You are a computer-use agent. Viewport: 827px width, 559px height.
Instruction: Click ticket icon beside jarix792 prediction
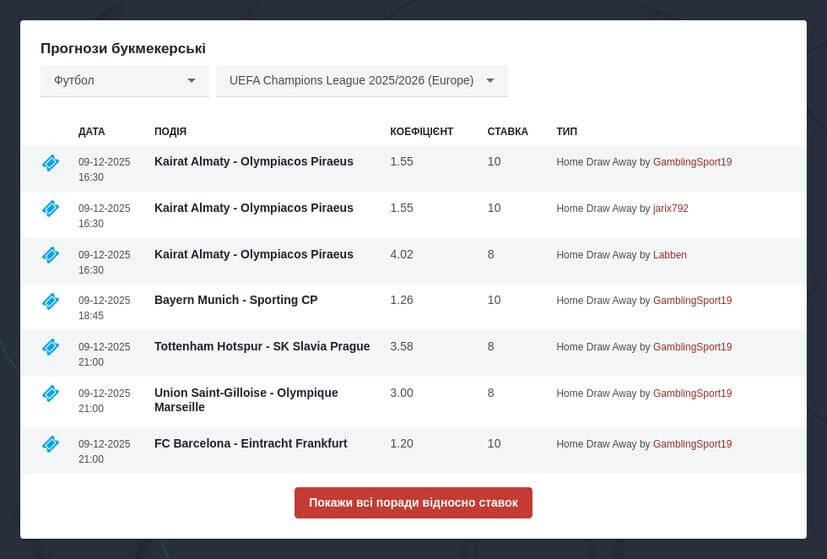(x=50, y=209)
